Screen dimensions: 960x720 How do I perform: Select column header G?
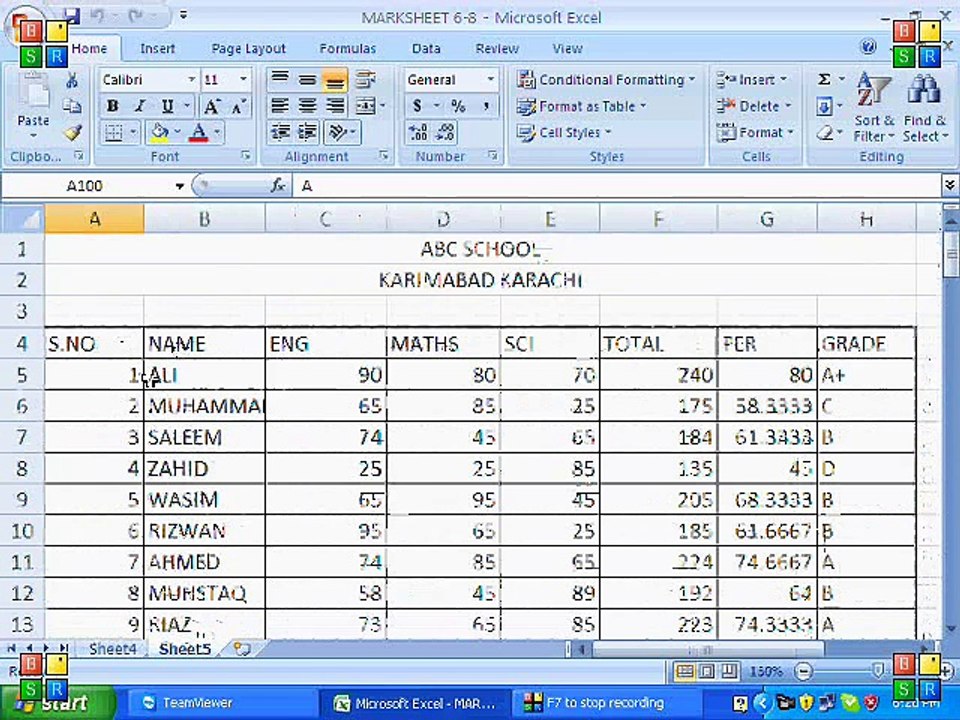[767, 219]
